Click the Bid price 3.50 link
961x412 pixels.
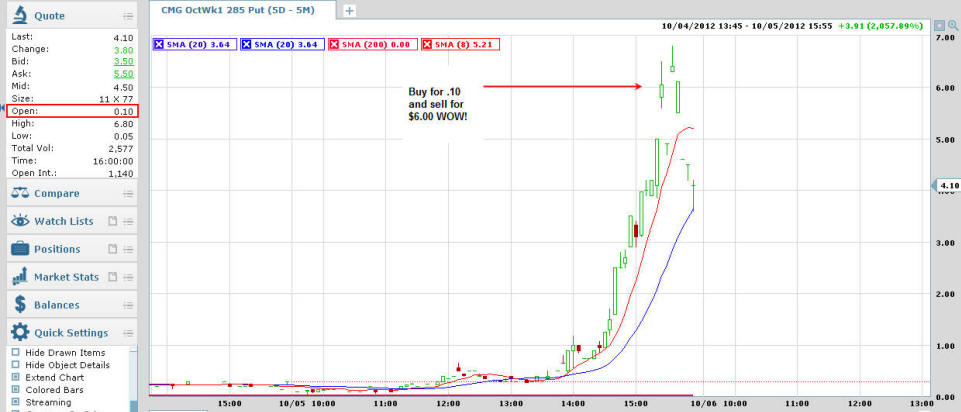click(x=123, y=61)
